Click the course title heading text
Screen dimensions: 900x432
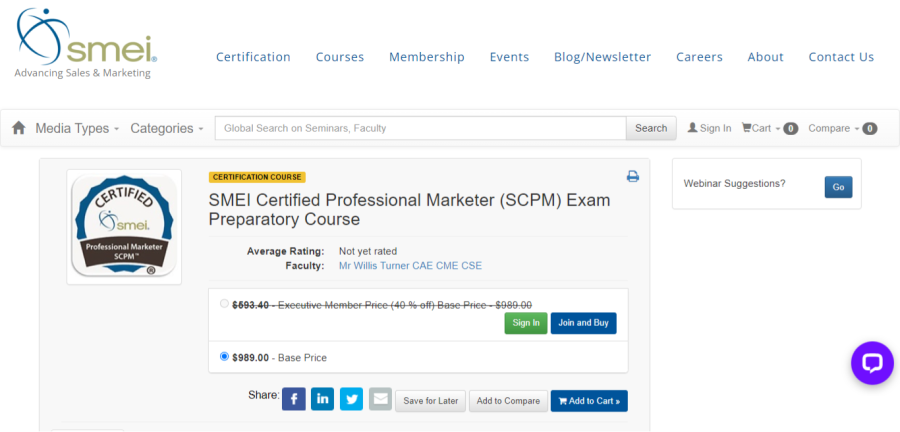click(409, 209)
